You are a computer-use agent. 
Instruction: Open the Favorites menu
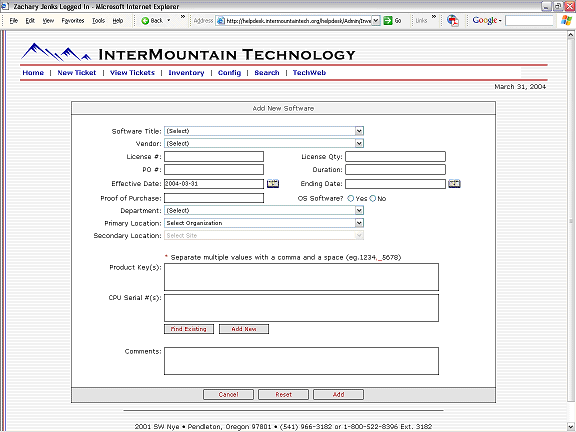click(73, 21)
